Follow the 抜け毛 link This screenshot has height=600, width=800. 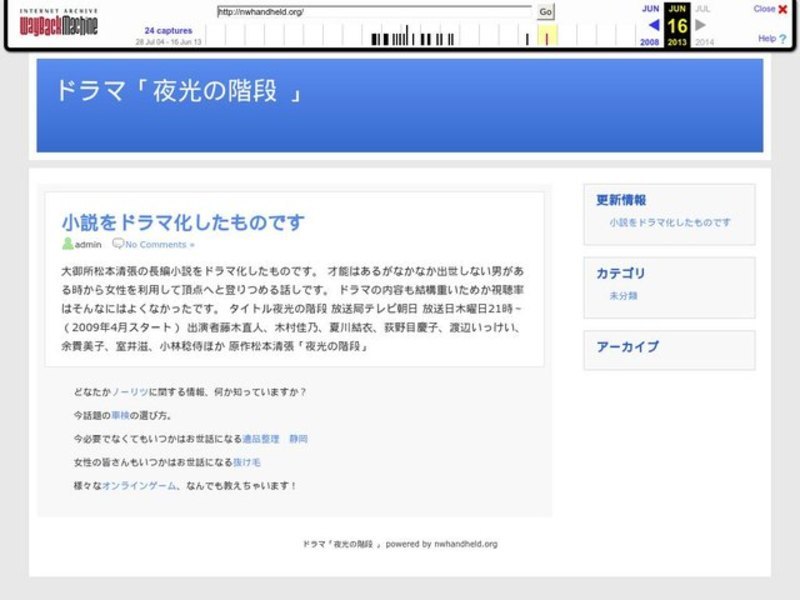pyautogui.click(x=246, y=462)
